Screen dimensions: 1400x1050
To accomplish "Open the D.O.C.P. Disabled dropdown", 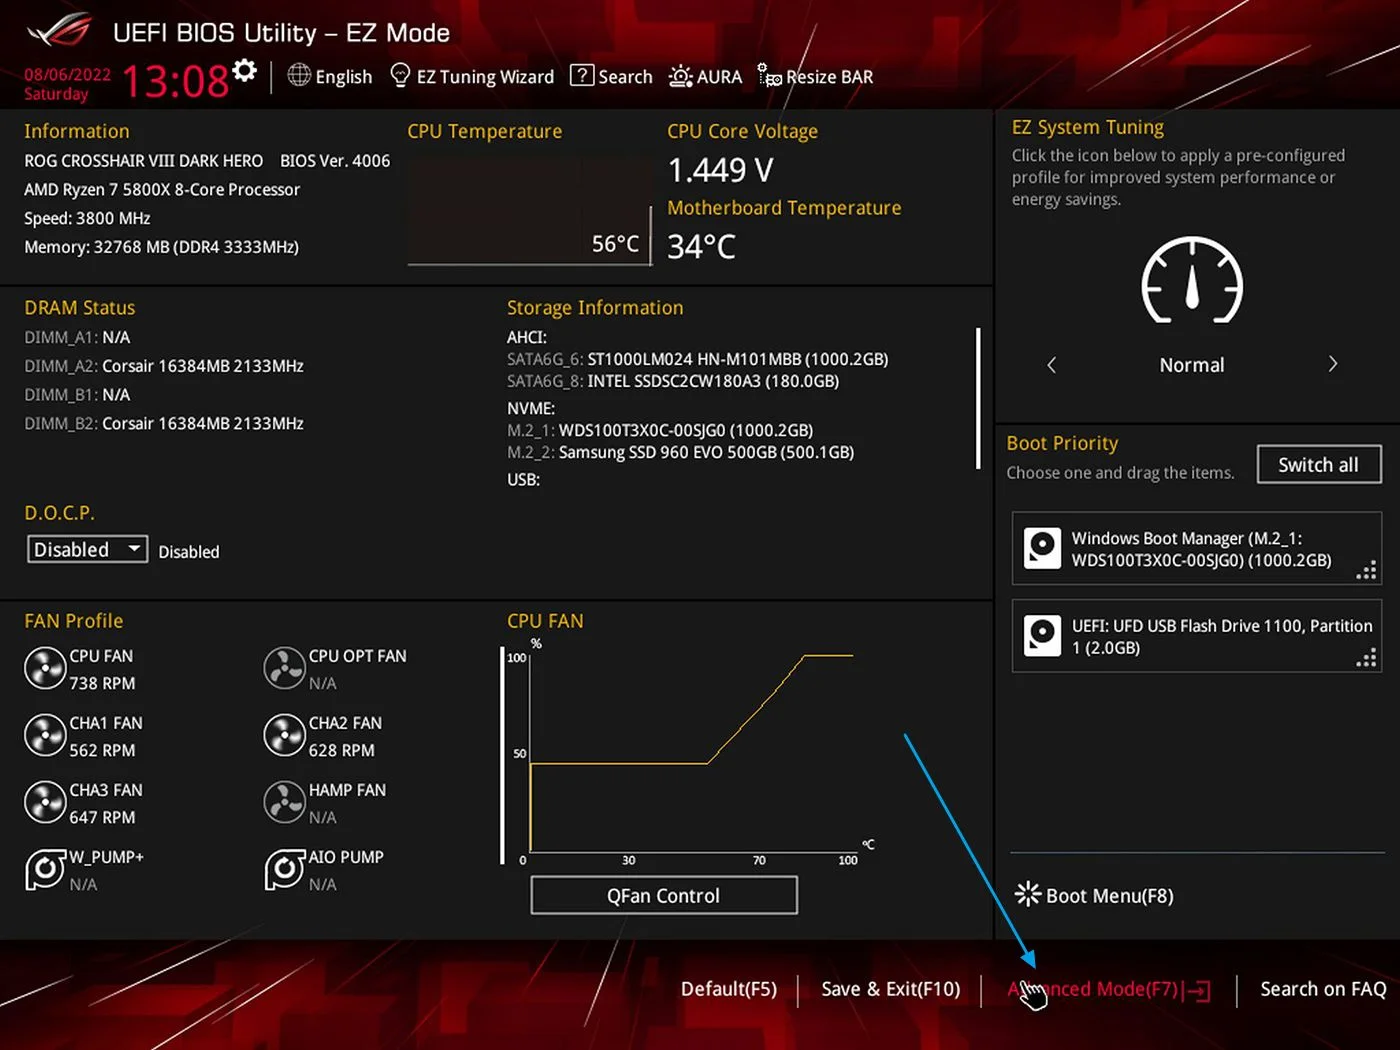I will tap(87, 550).
